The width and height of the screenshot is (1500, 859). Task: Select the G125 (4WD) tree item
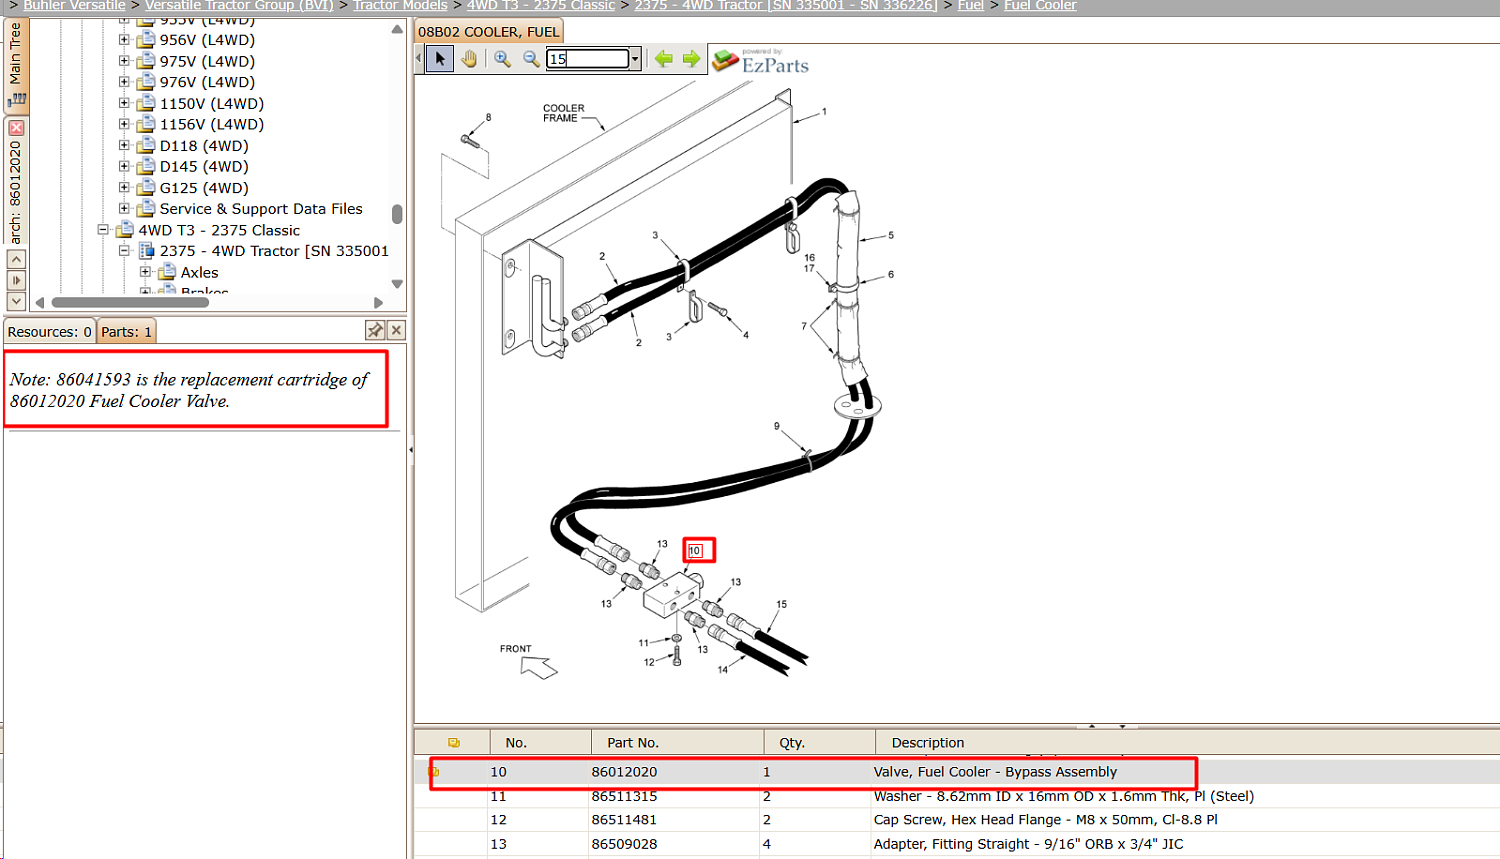tap(204, 188)
